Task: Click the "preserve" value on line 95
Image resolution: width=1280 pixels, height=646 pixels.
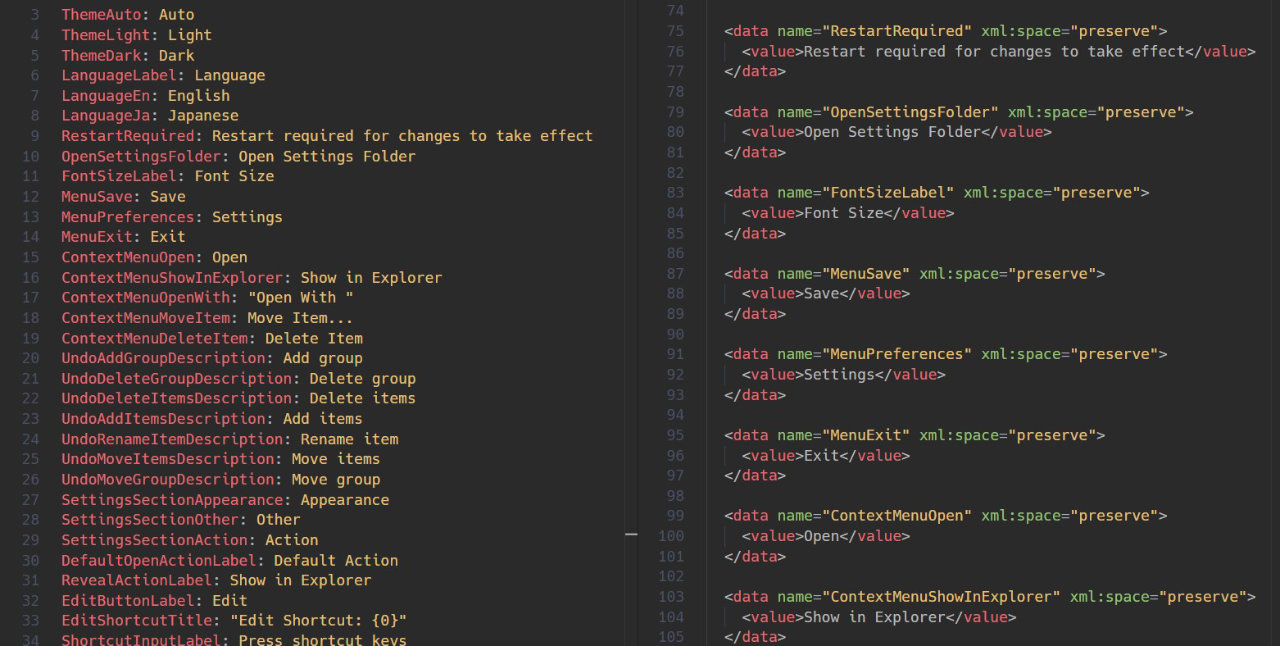Action: point(1052,435)
